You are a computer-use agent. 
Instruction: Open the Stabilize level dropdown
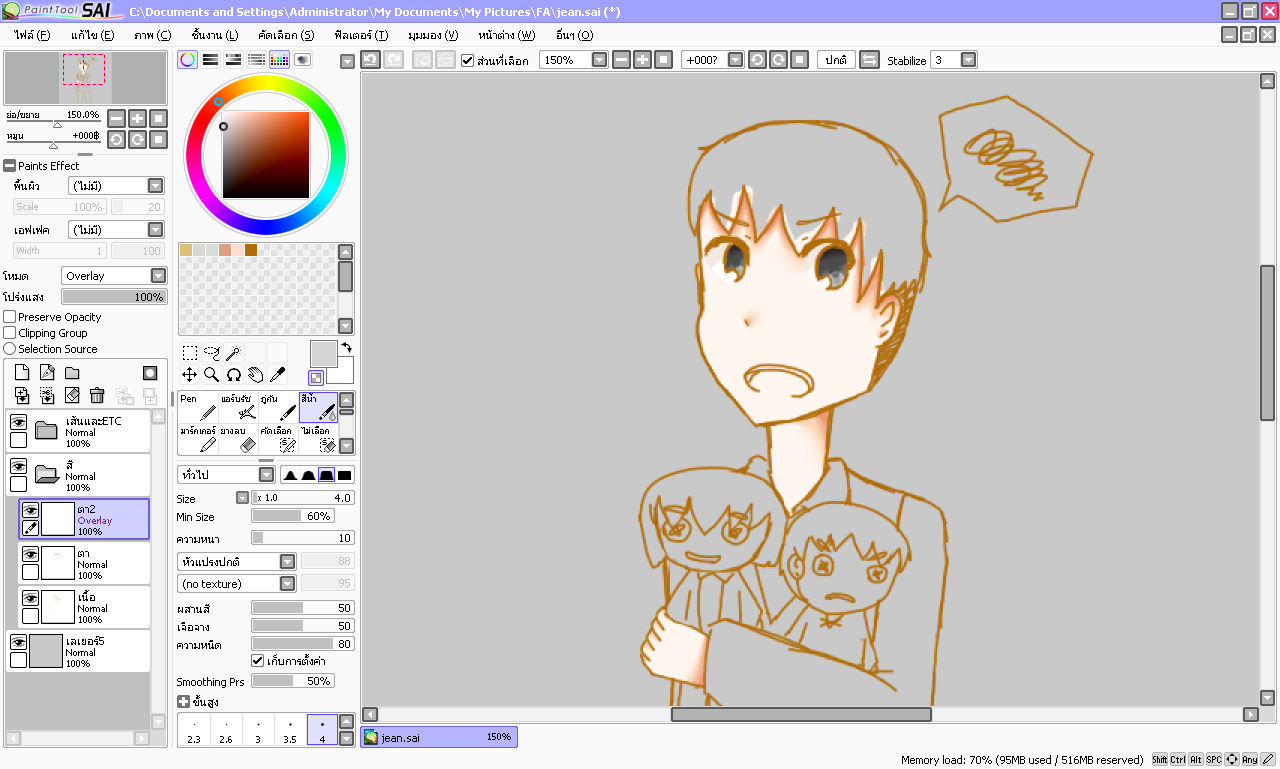(x=954, y=60)
